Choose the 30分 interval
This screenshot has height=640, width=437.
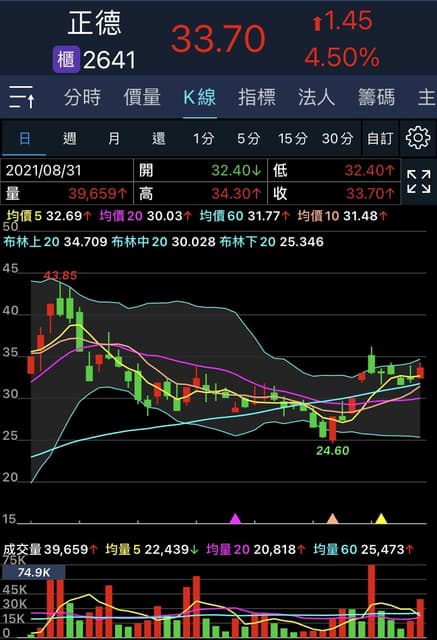click(337, 139)
